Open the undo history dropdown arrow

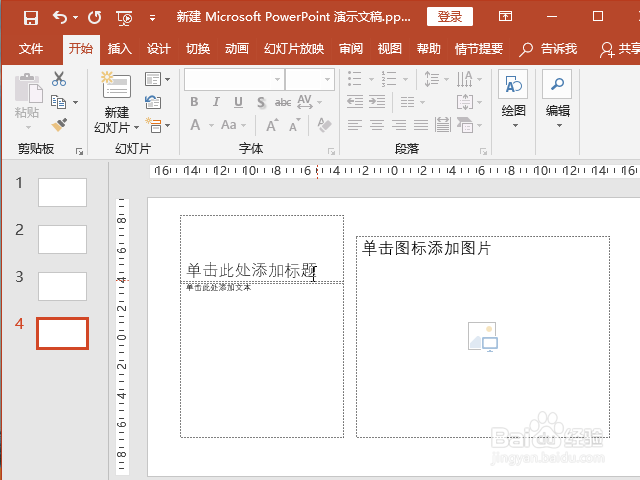(x=76, y=18)
